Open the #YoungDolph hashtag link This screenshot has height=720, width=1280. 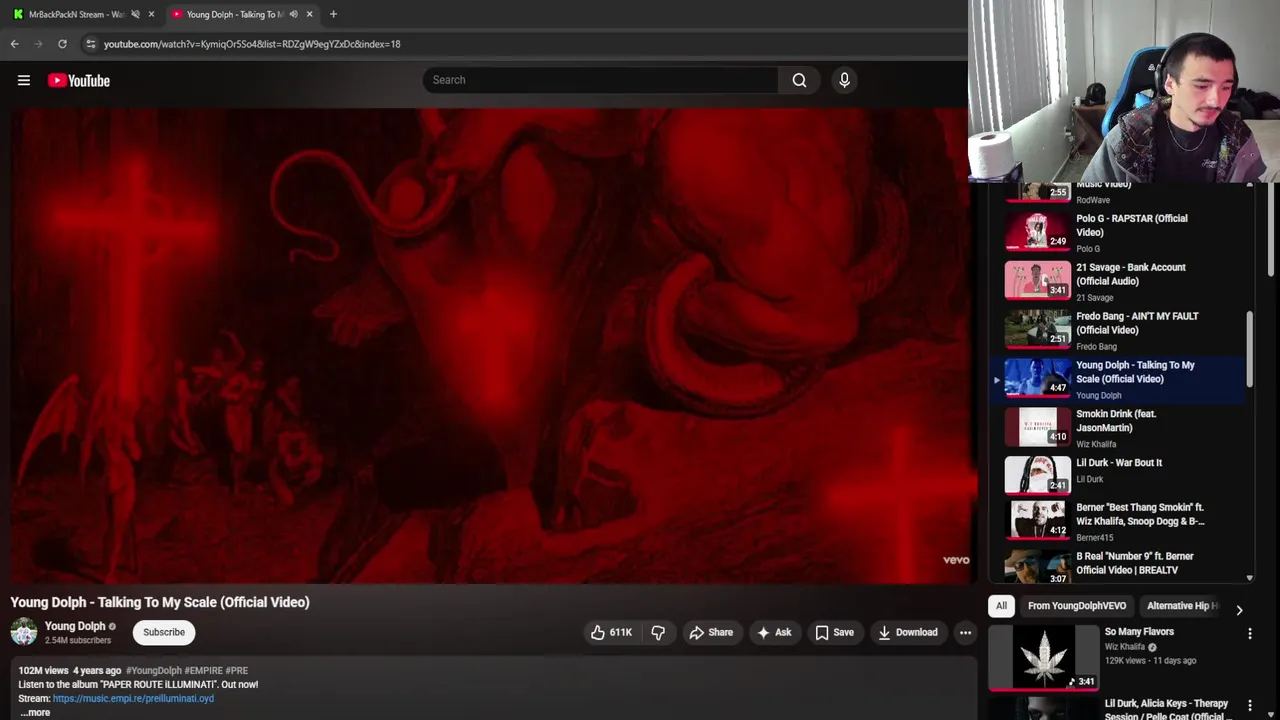pyautogui.click(x=154, y=670)
